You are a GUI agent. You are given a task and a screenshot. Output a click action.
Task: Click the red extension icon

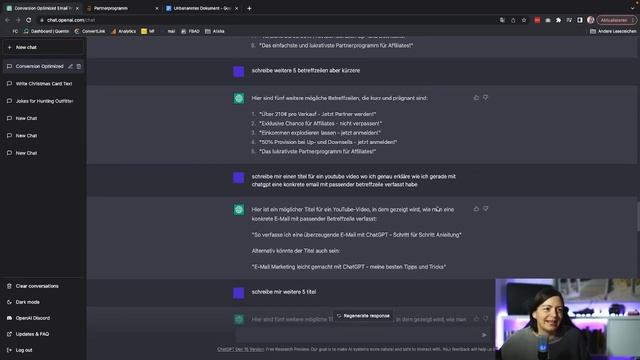tap(537, 20)
